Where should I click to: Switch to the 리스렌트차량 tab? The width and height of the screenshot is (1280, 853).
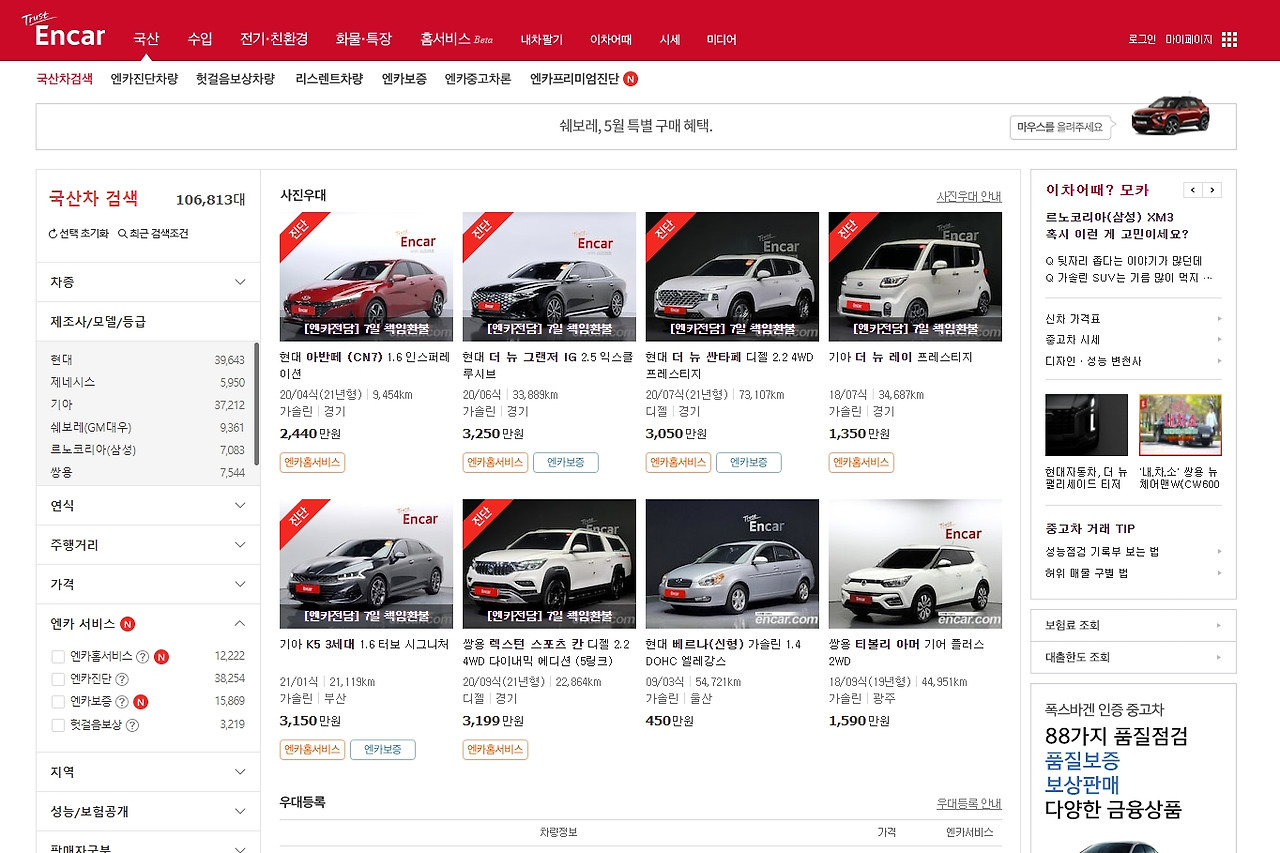(329, 79)
